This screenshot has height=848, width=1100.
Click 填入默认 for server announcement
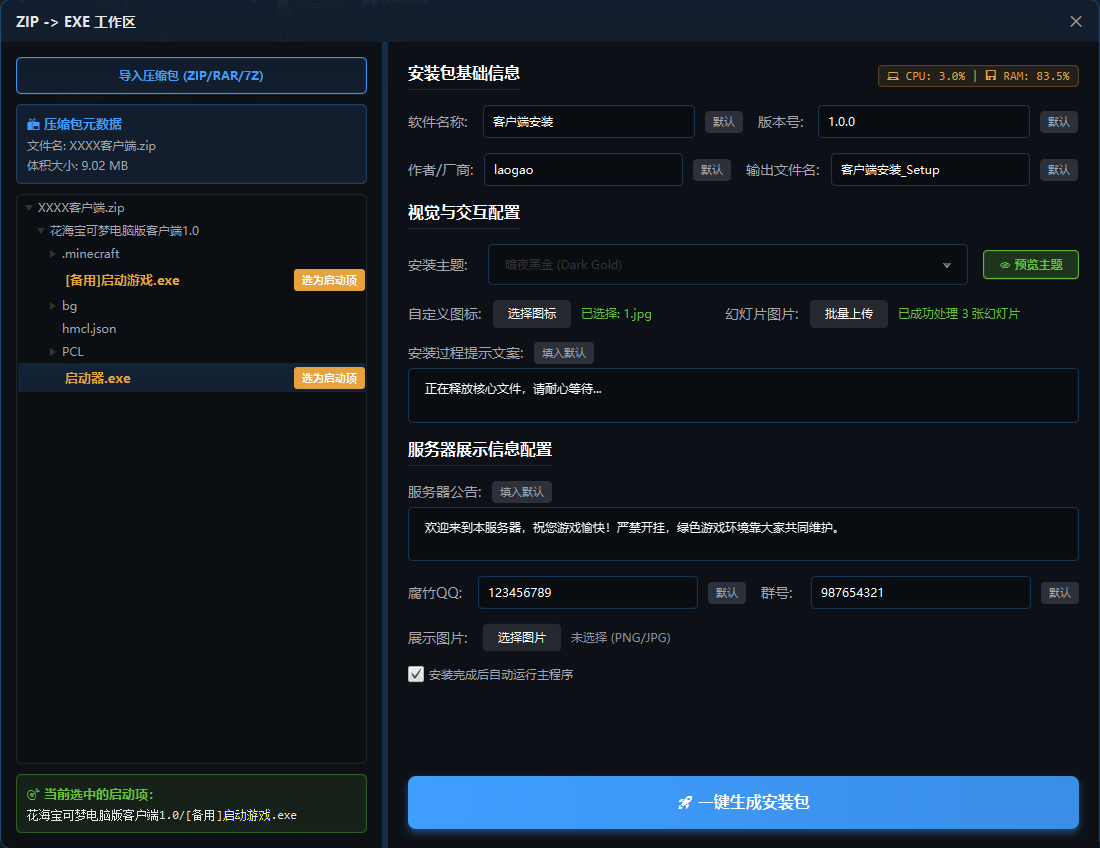pos(522,492)
